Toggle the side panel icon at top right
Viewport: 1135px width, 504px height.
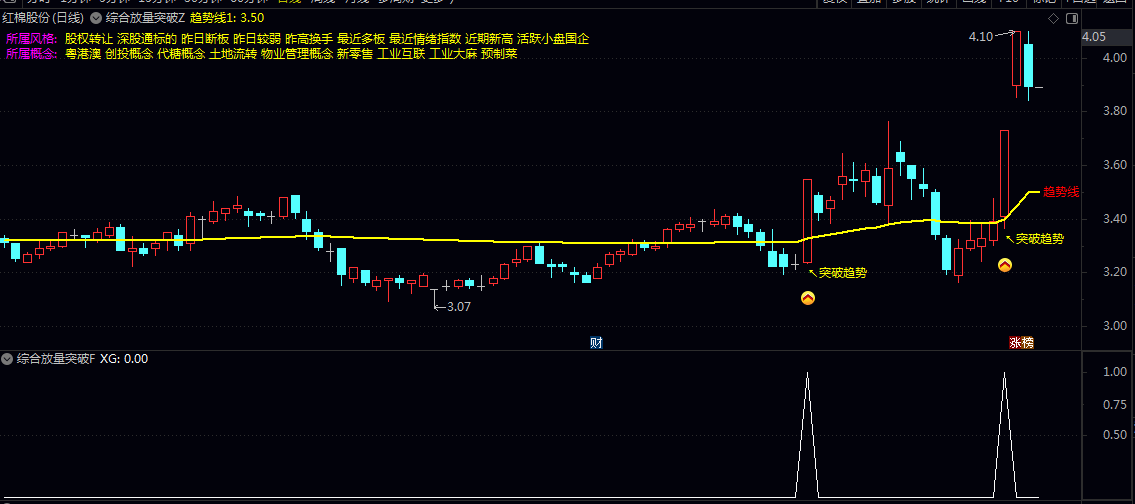[x=1072, y=18]
